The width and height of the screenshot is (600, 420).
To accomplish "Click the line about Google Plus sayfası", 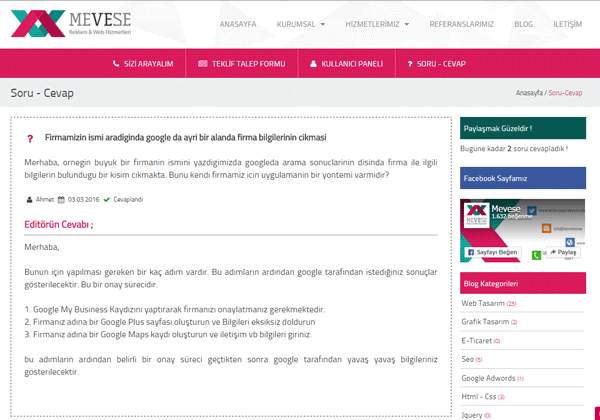I will [x=170, y=322].
